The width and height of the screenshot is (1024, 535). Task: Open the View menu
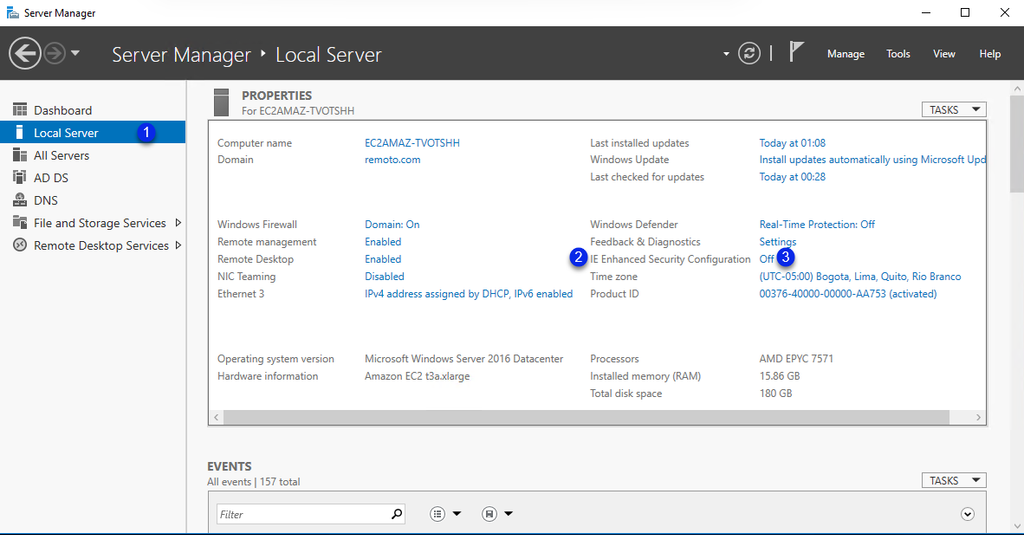coord(944,54)
